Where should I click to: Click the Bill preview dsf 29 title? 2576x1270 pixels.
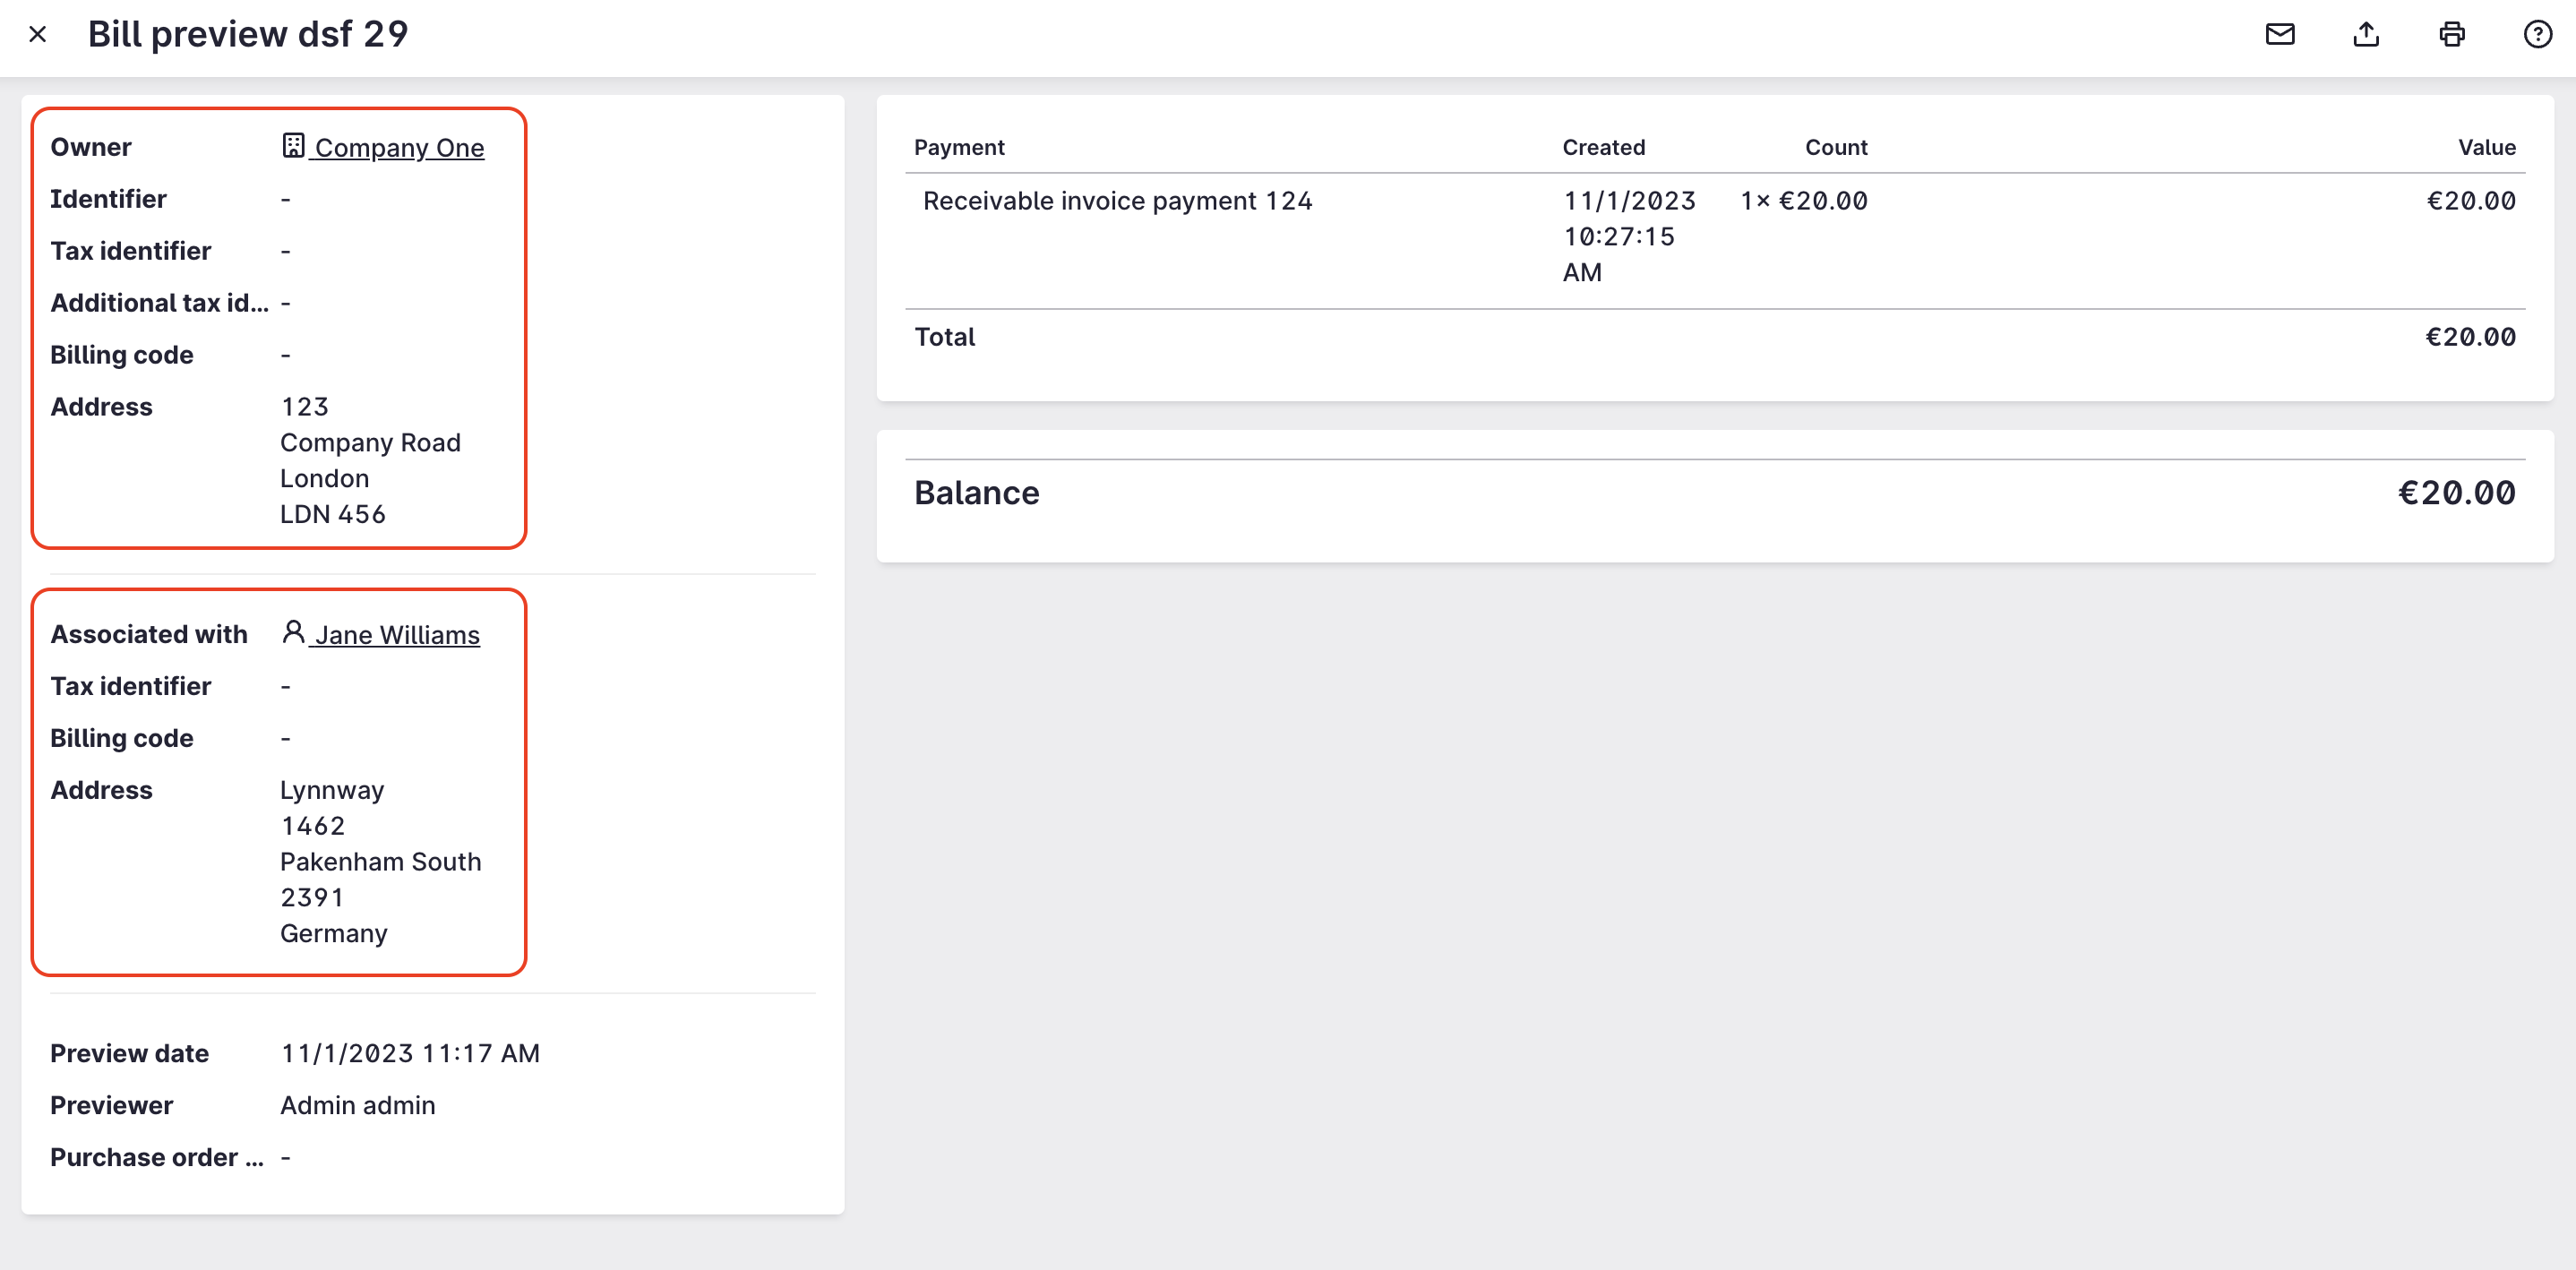(248, 35)
